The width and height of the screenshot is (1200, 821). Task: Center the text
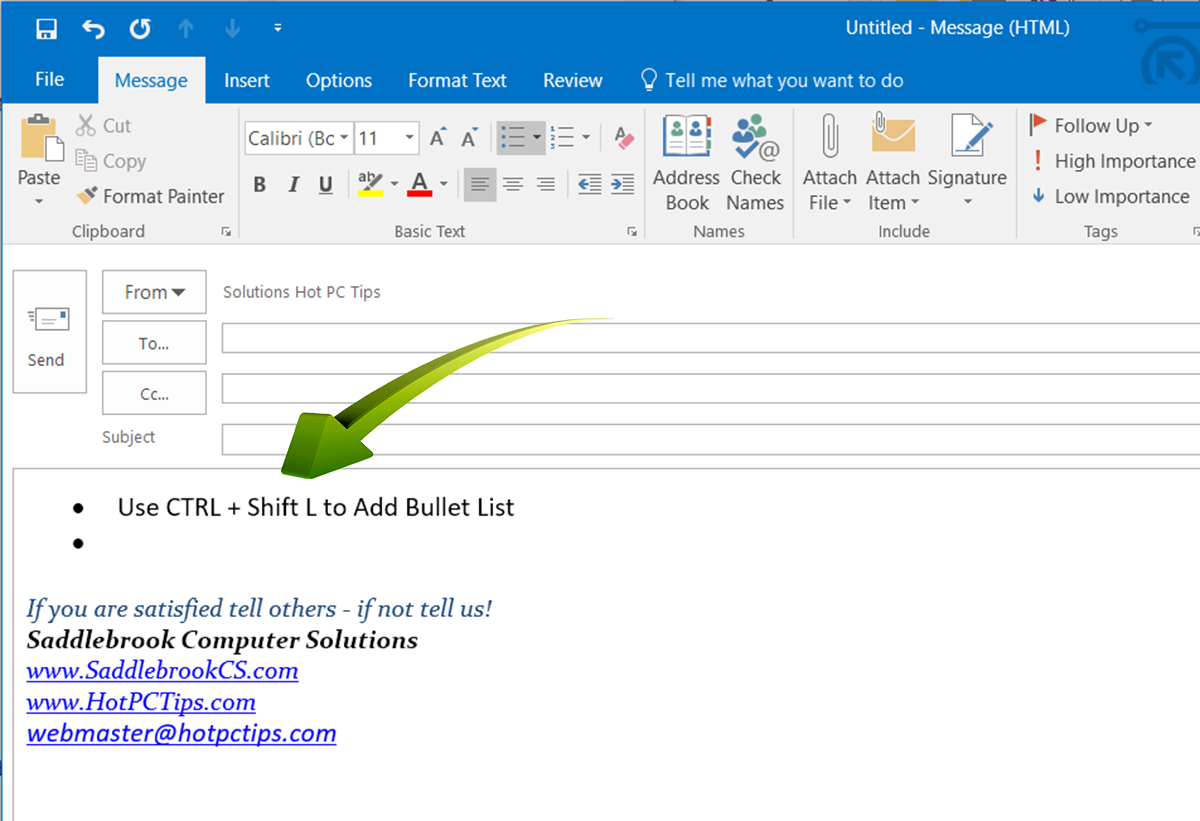coord(513,184)
